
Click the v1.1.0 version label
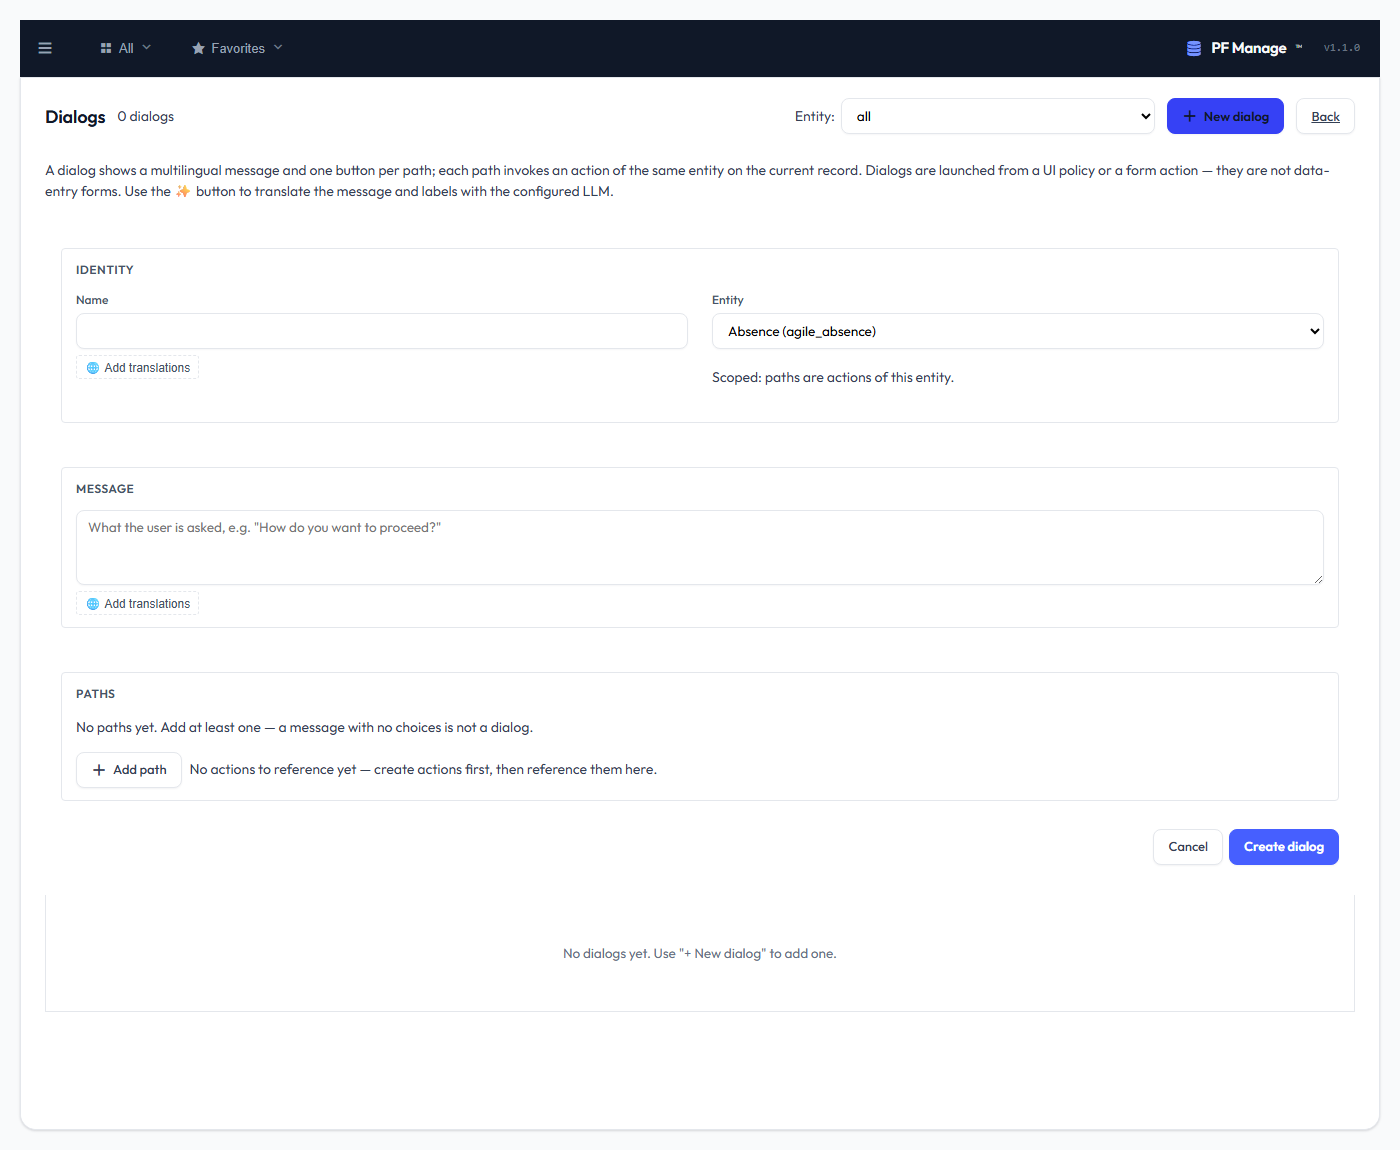click(x=1342, y=48)
